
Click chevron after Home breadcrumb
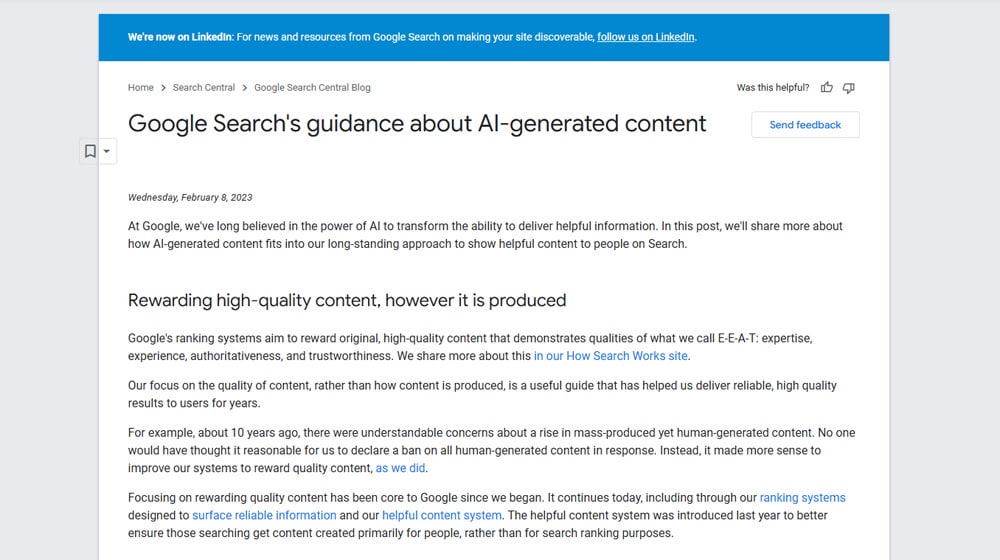click(163, 87)
